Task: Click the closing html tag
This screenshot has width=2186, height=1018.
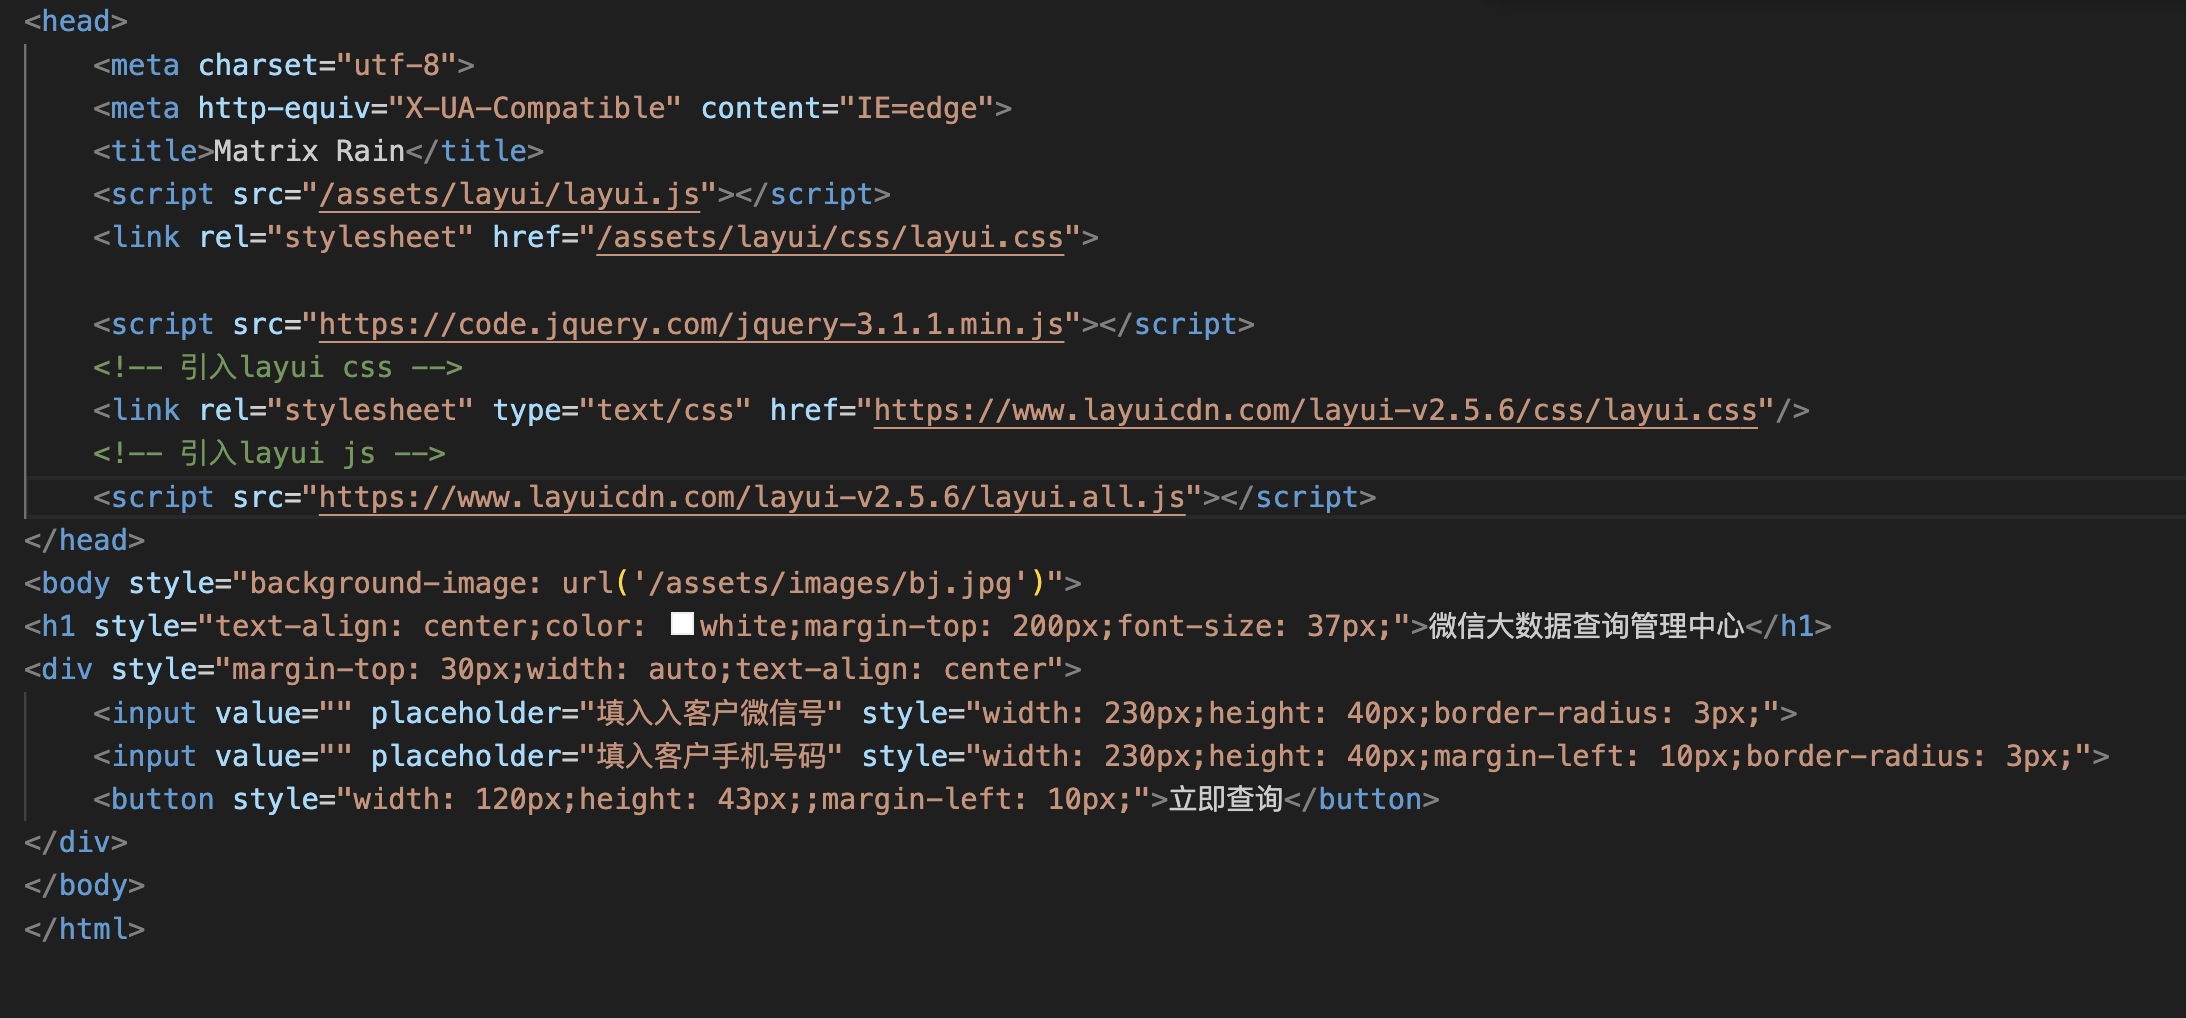Action: [85, 929]
